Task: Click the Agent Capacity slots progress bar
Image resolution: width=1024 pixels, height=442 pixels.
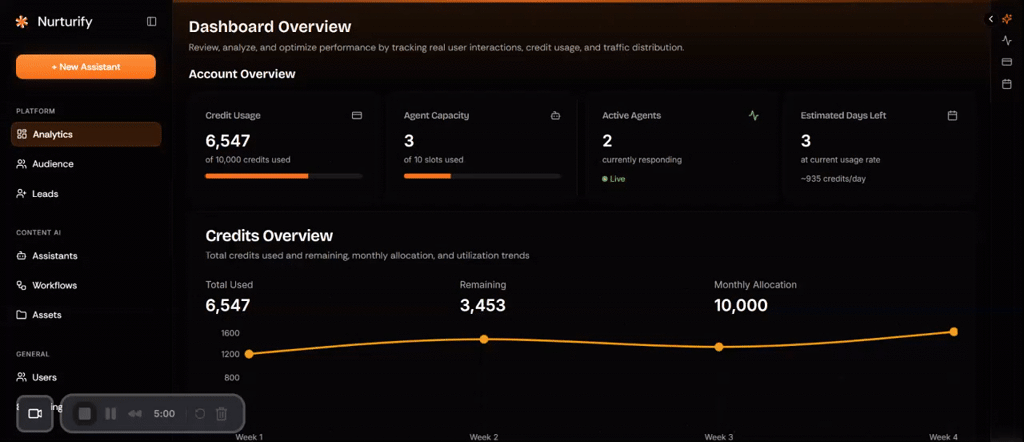Action: tap(482, 176)
